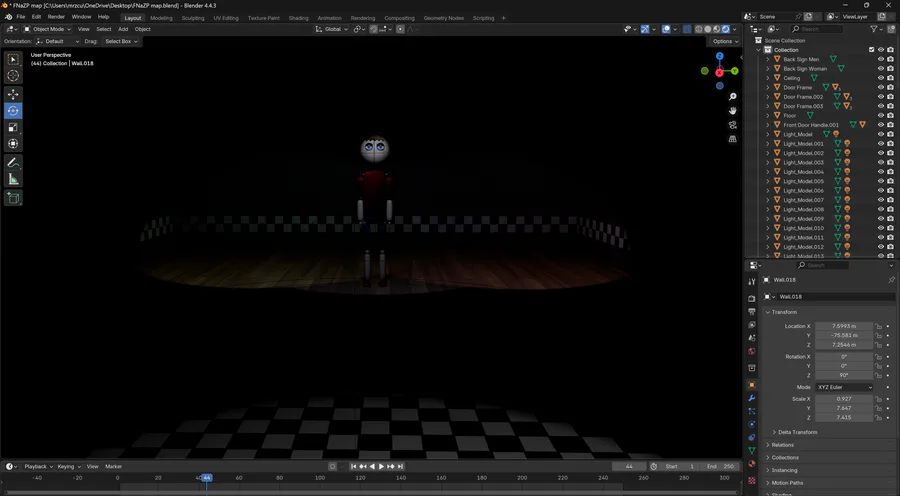The width and height of the screenshot is (900, 496).
Task: Open the Texture properties tab
Action: click(752, 480)
